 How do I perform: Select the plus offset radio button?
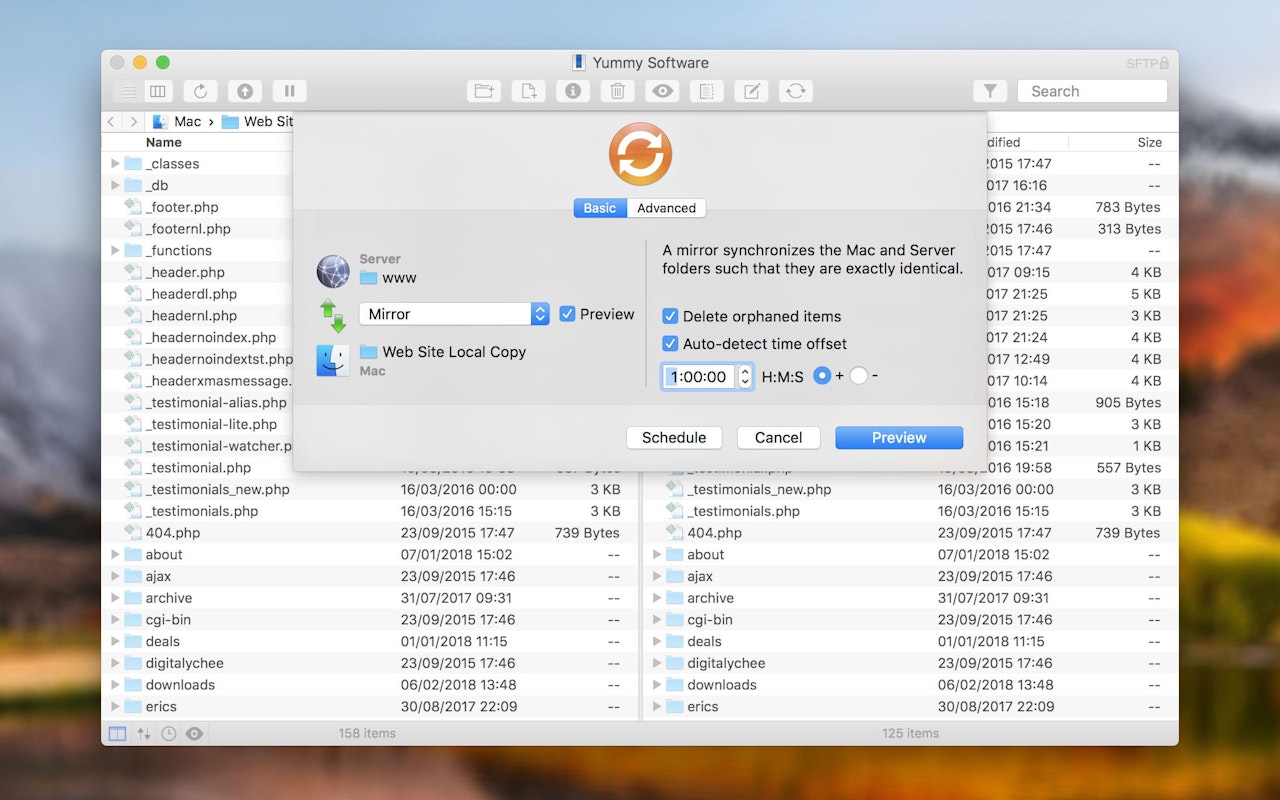[x=822, y=376]
